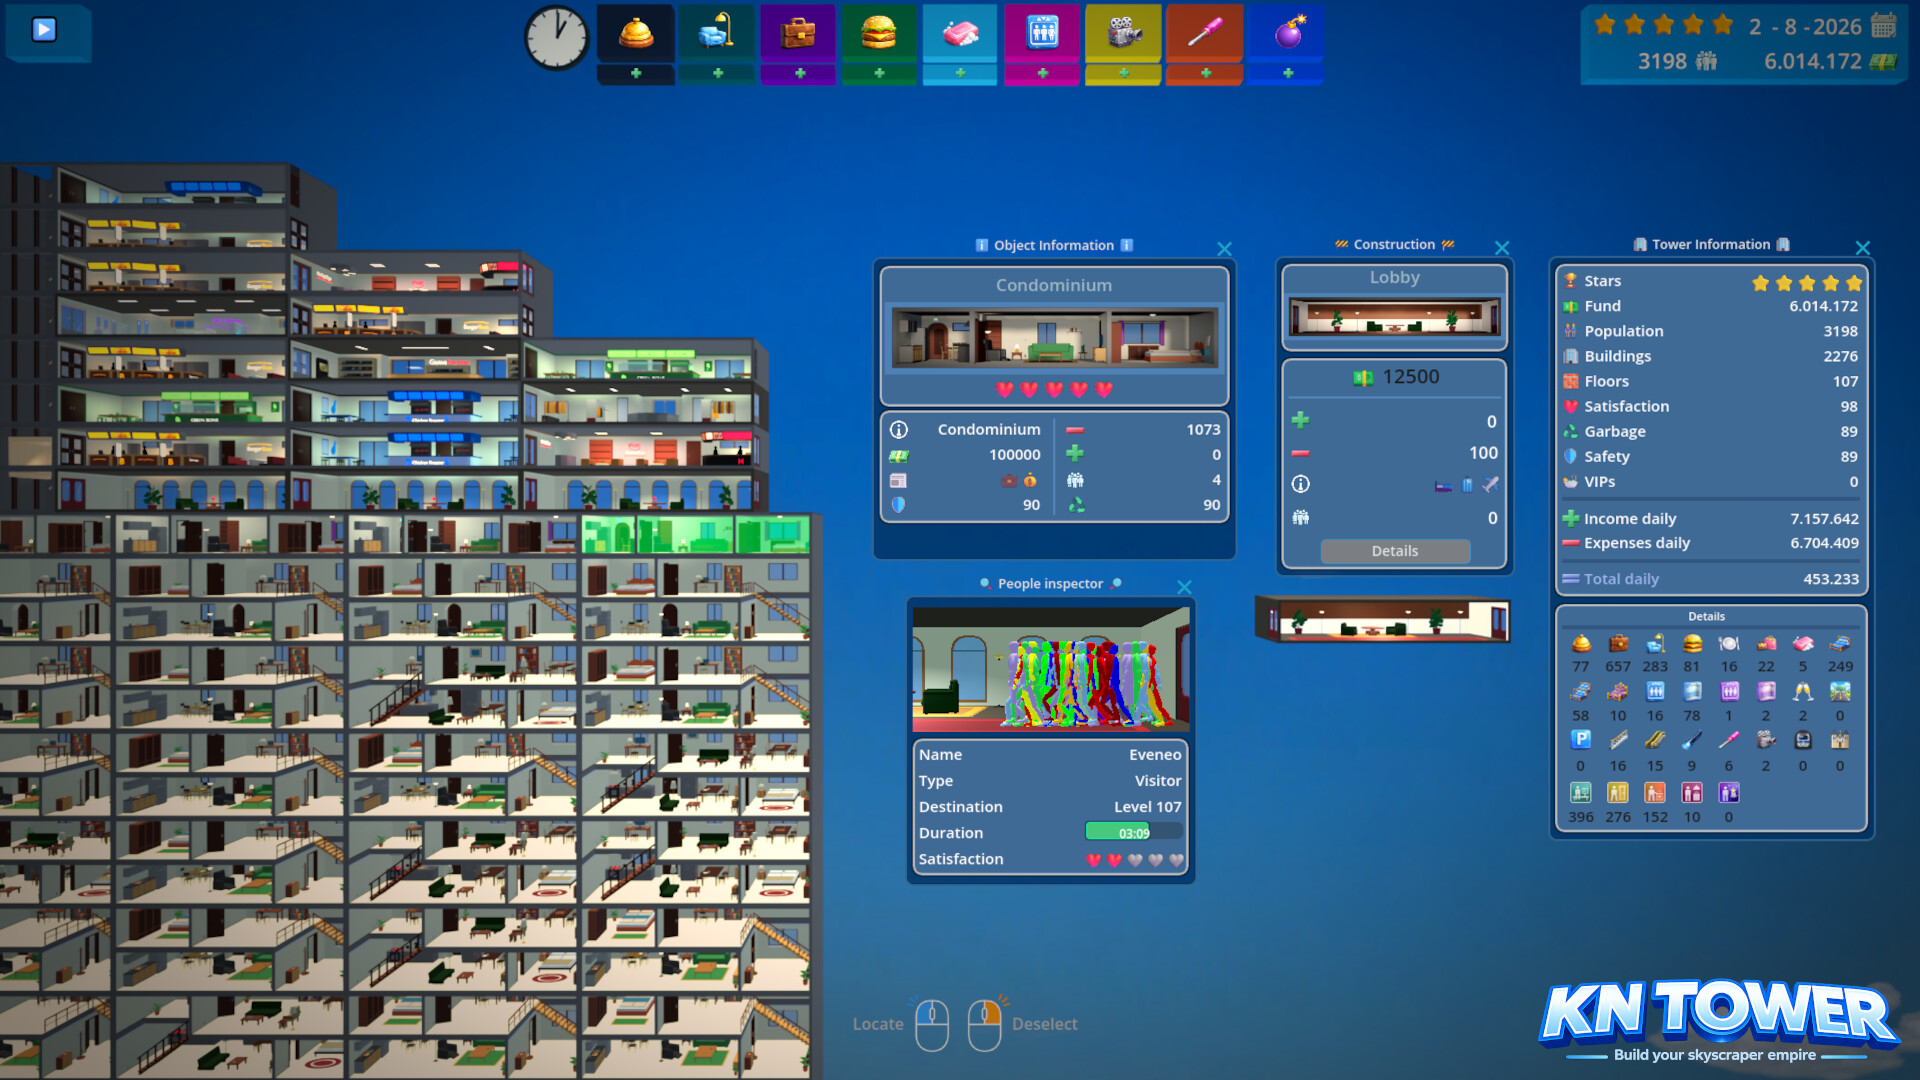Click the plate and cutlery icon in Details

pyautogui.click(x=1729, y=643)
